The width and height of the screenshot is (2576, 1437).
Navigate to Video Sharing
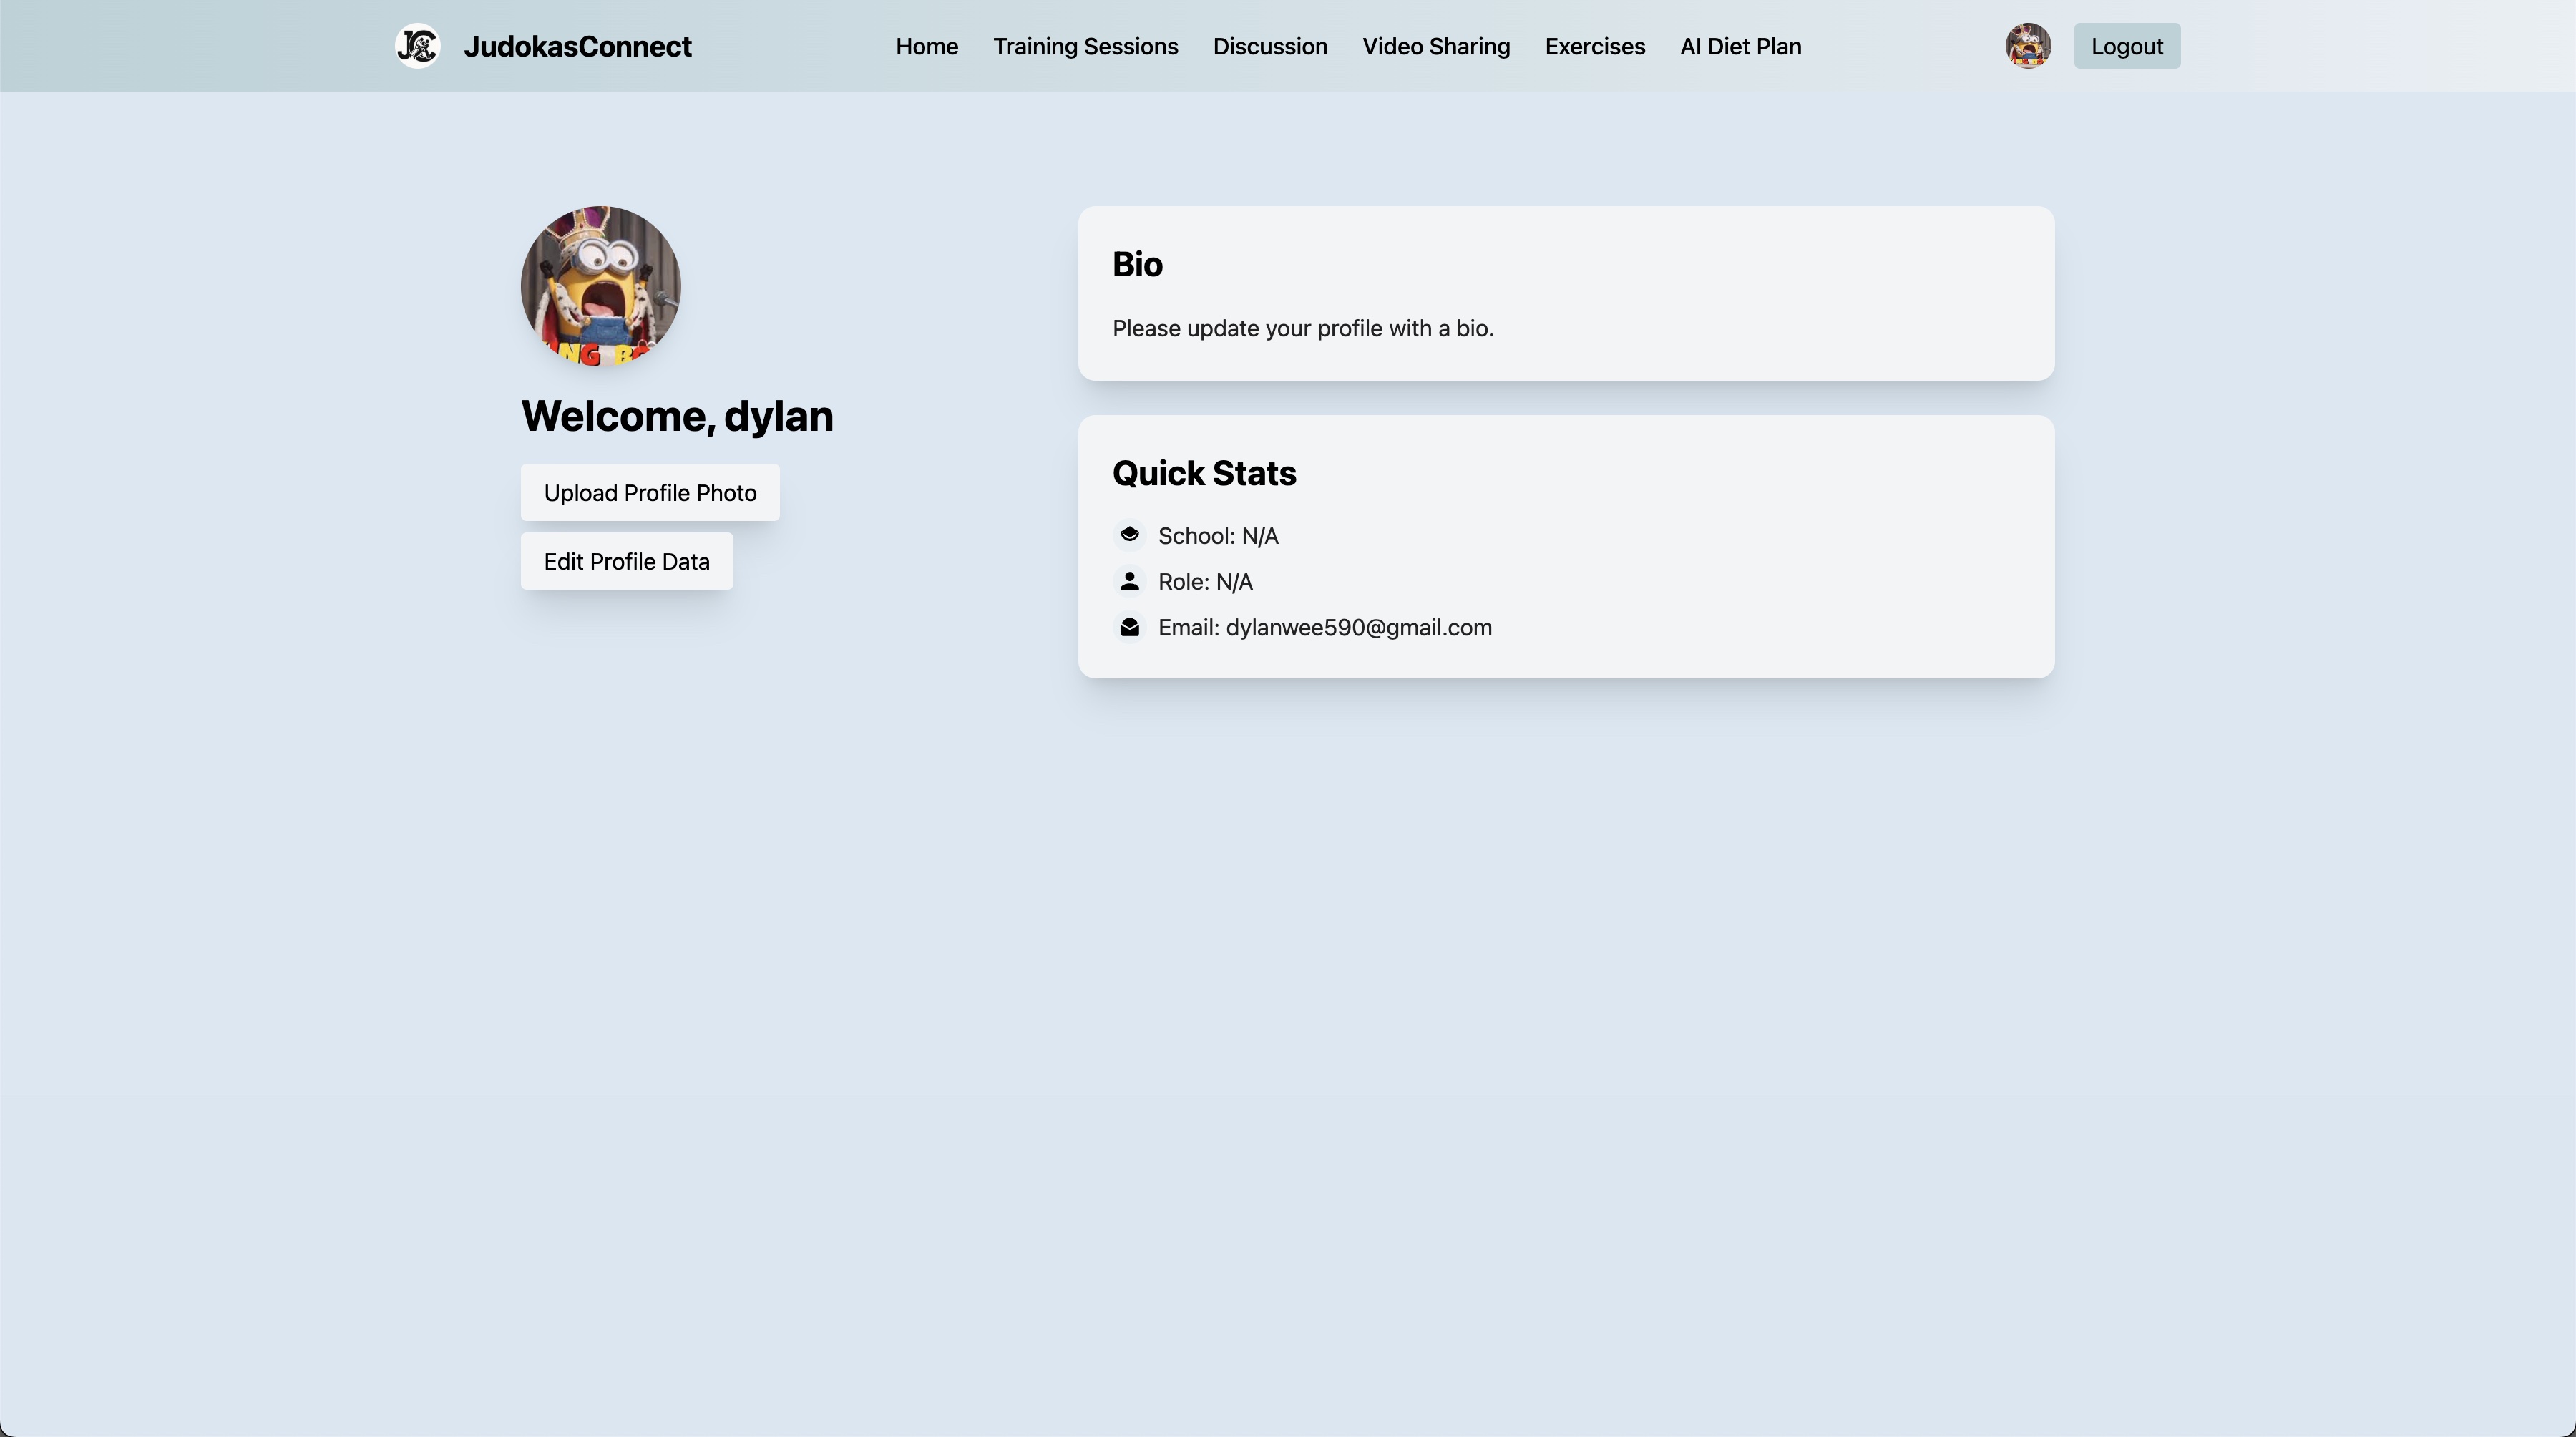click(1435, 47)
